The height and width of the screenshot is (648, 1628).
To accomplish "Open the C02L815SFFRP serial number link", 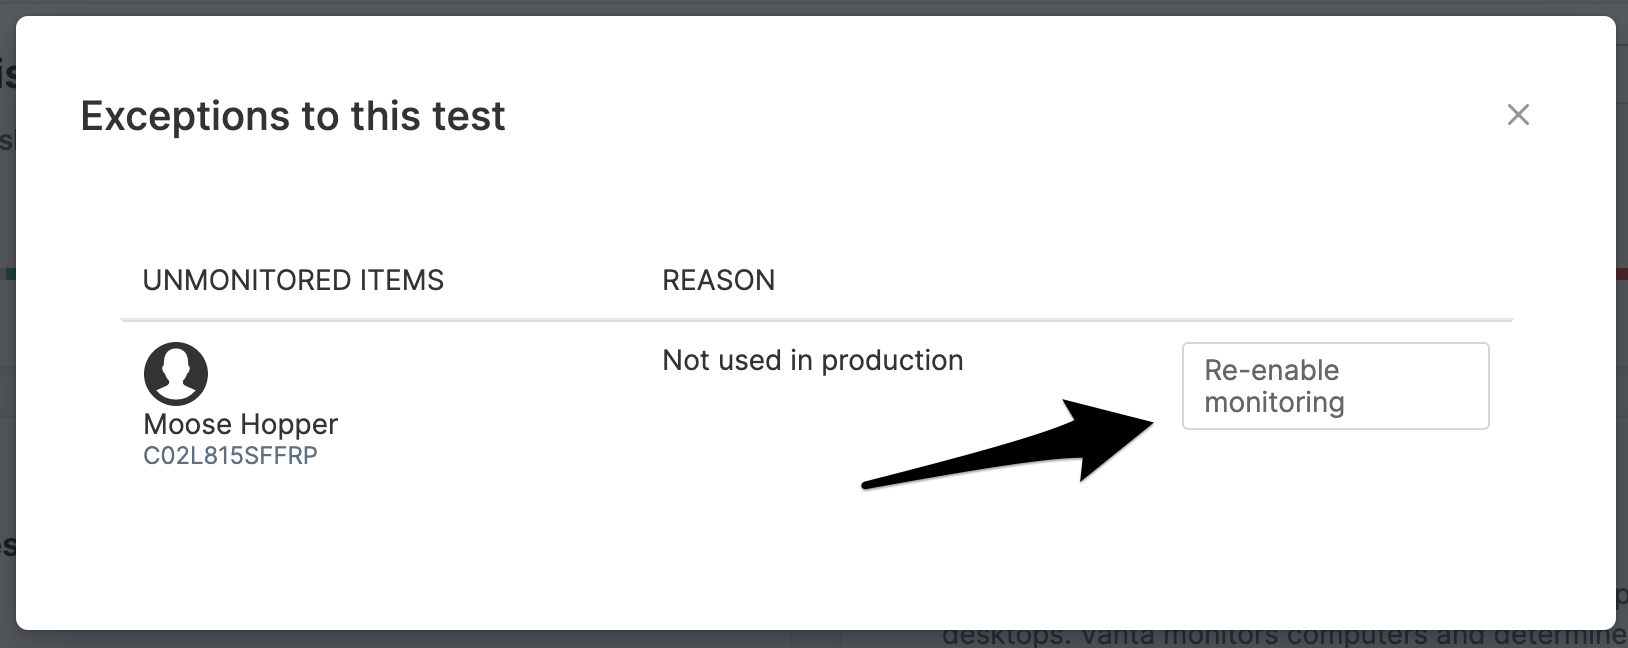I will 230,456.
